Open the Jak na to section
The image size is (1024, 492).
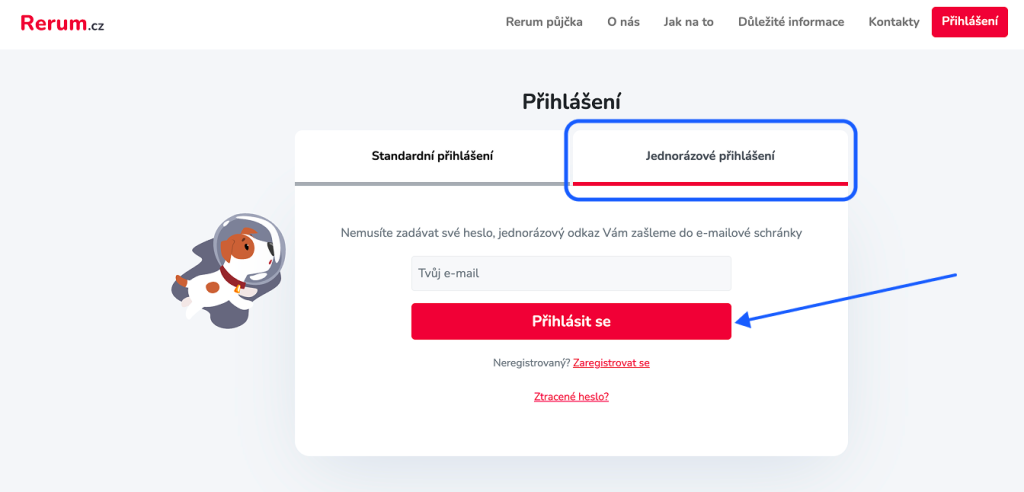(688, 22)
